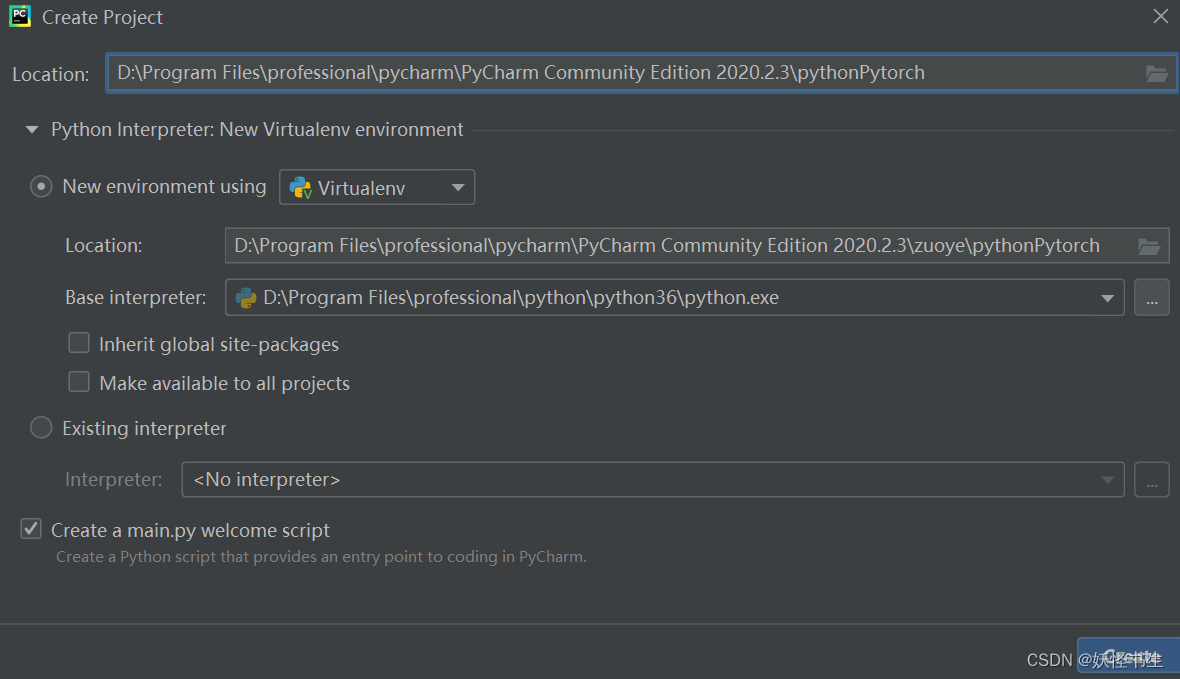This screenshot has width=1180, height=679.
Task: Collapse the Python Interpreter section
Action: point(32,129)
